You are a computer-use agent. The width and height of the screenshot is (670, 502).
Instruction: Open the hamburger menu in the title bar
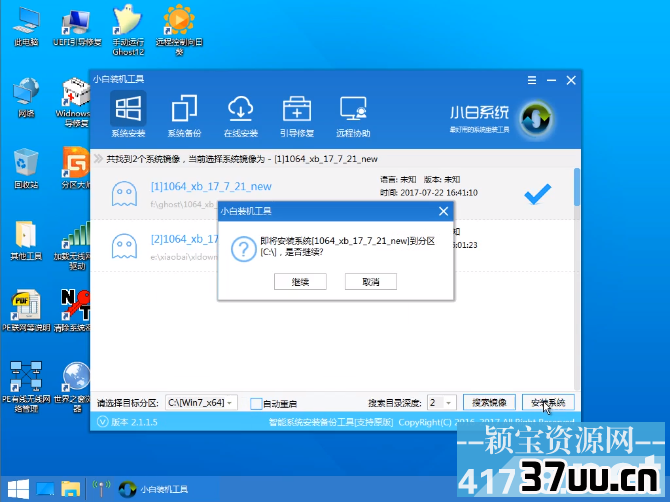(x=532, y=80)
